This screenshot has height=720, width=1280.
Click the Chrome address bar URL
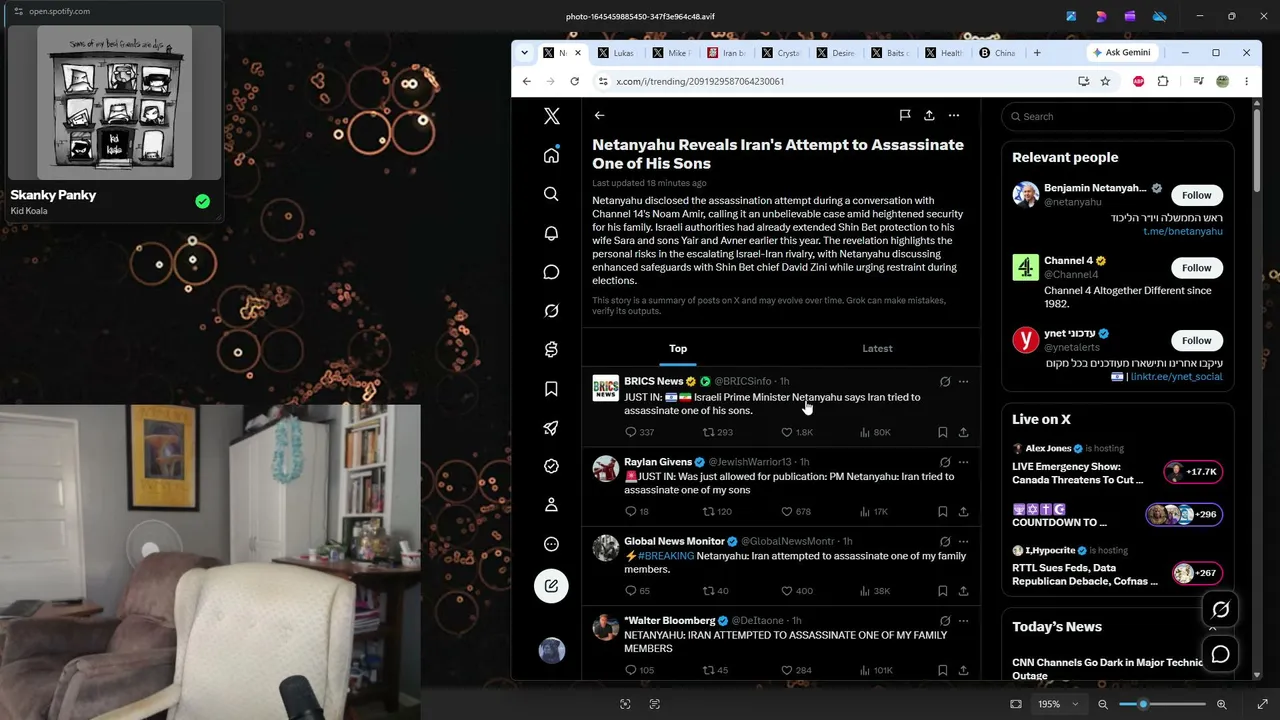tap(700, 81)
